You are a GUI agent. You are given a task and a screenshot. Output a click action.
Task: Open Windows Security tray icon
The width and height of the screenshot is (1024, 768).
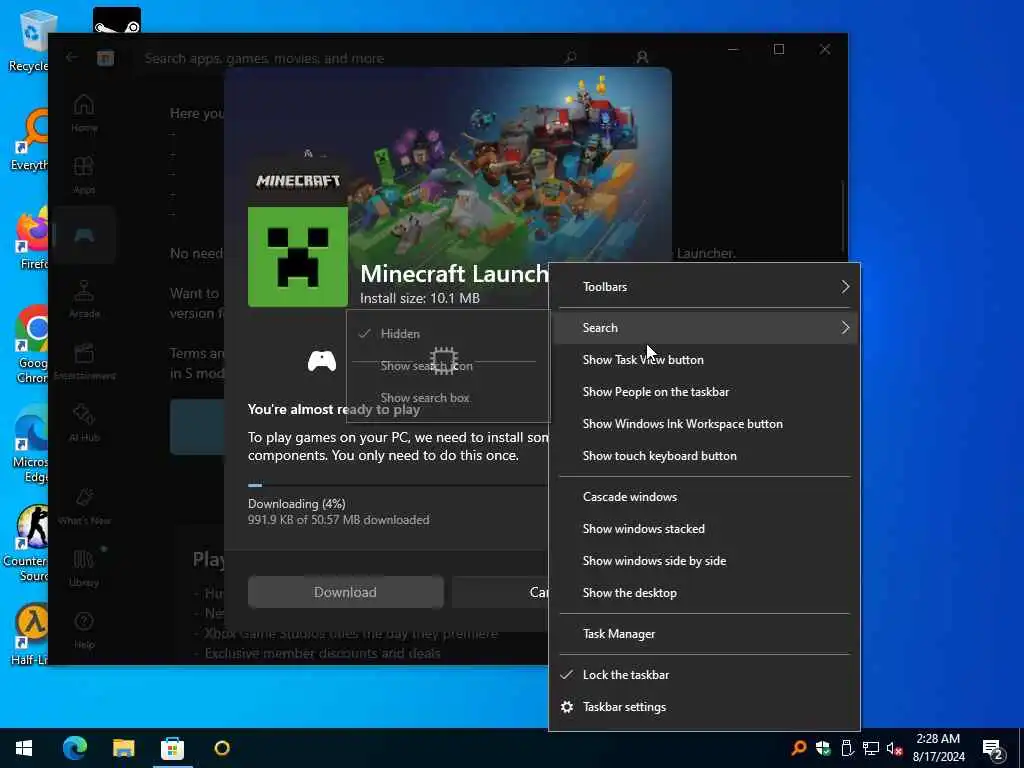tap(823, 748)
